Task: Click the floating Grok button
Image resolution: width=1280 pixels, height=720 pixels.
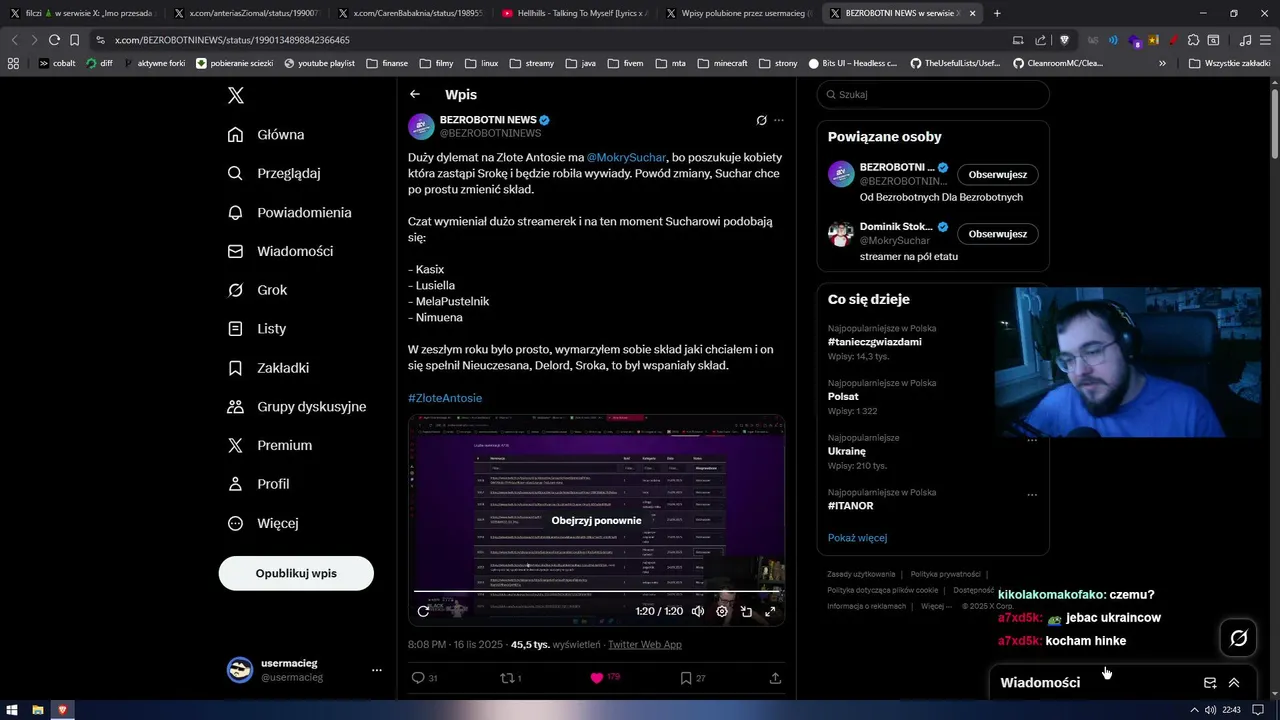Action: point(1238,638)
